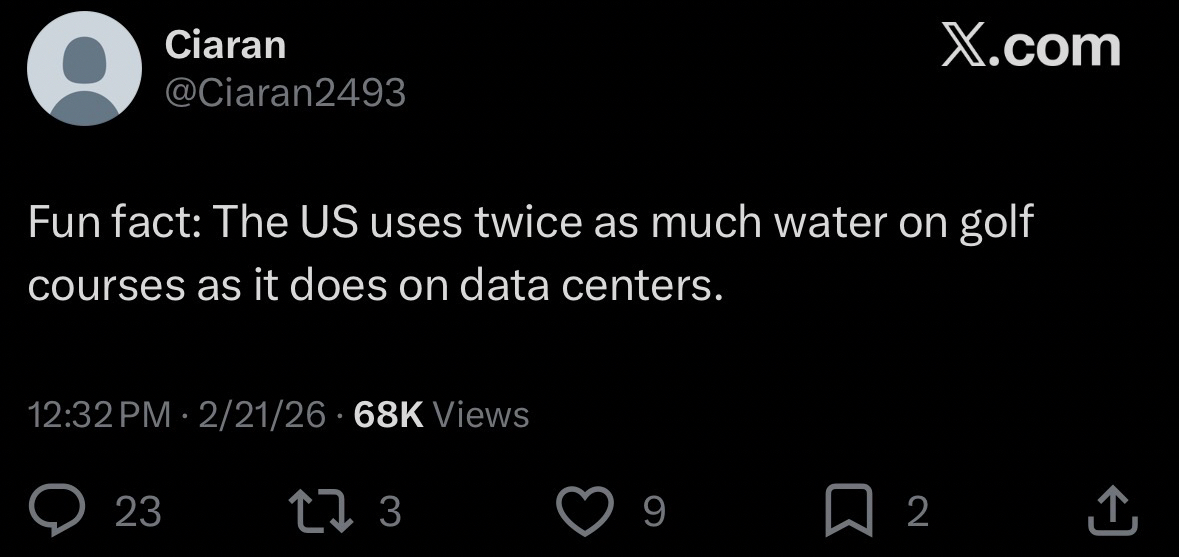This screenshot has width=1179, height=557.
Task: Click the 12:32 PM timestamp
Action: pyautogui.click(x=99, y=413)
